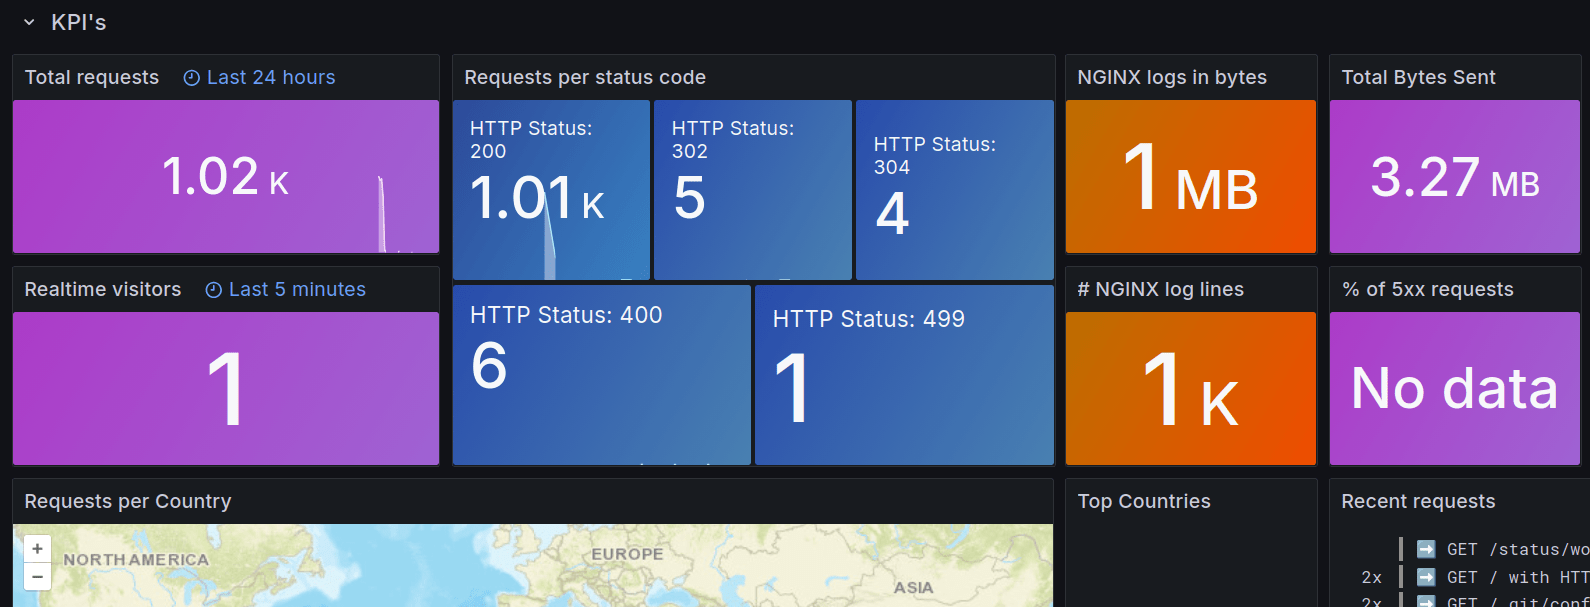1590x607 pixels.
Task: Open the NGINX logs in bytes panel title
Action: (1172, 78)
